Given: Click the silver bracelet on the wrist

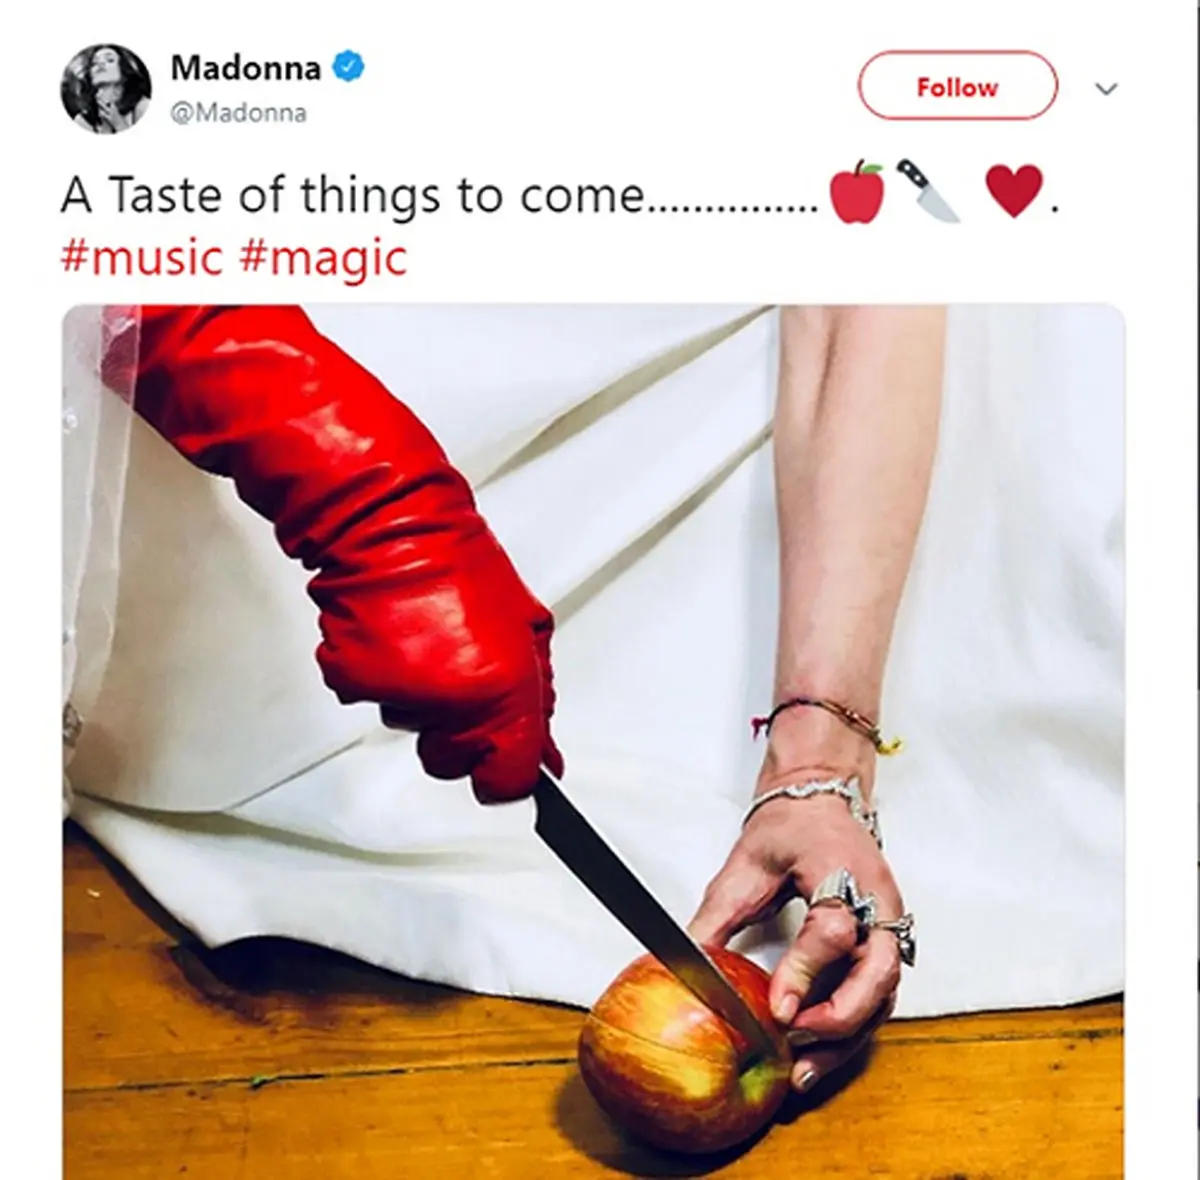Looking at the screenshot, I should [815, 800].
